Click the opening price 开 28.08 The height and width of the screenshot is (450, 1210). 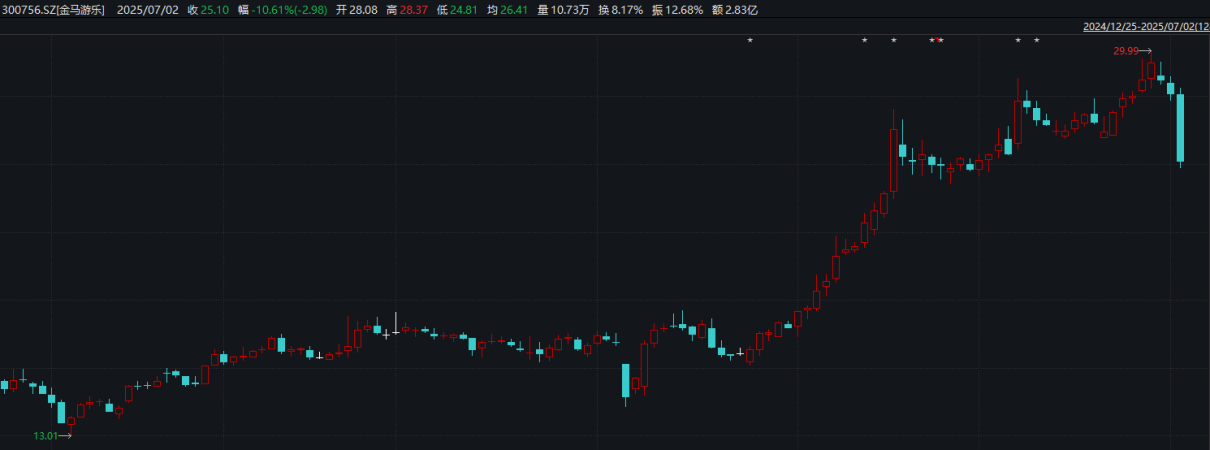click(355, 9)
